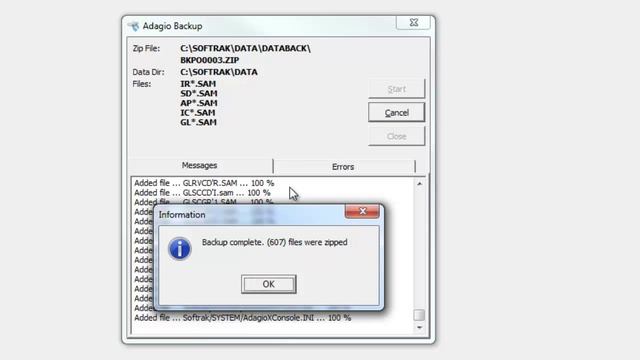Click the 'Backup complete. (607) files were zipped' text

point(275,242)
